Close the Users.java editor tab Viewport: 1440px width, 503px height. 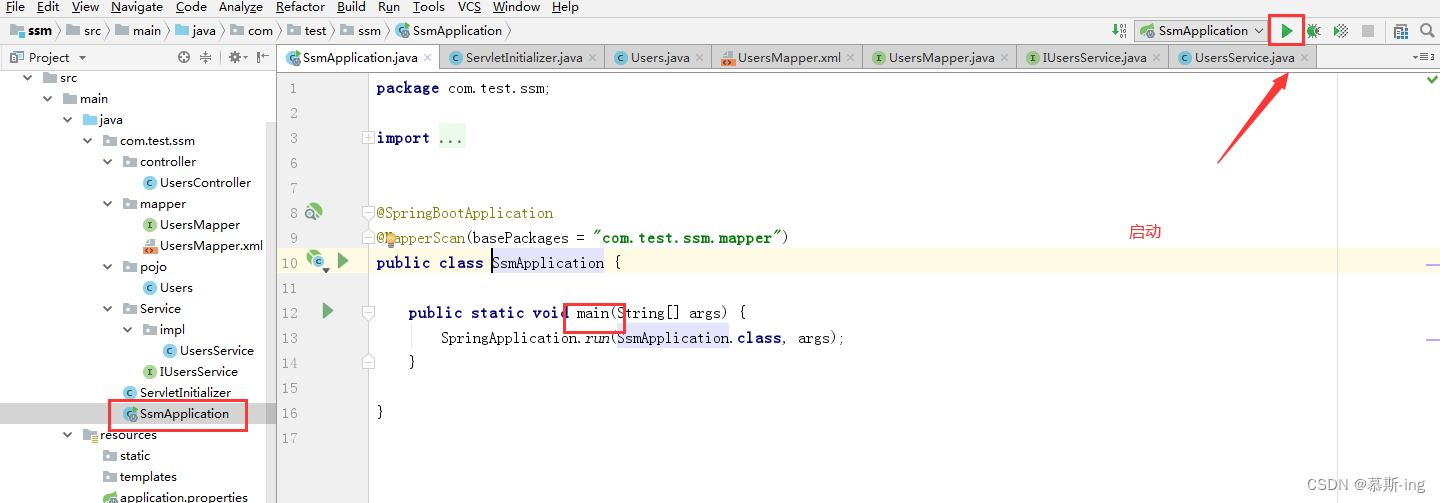(x=699, y=58)
